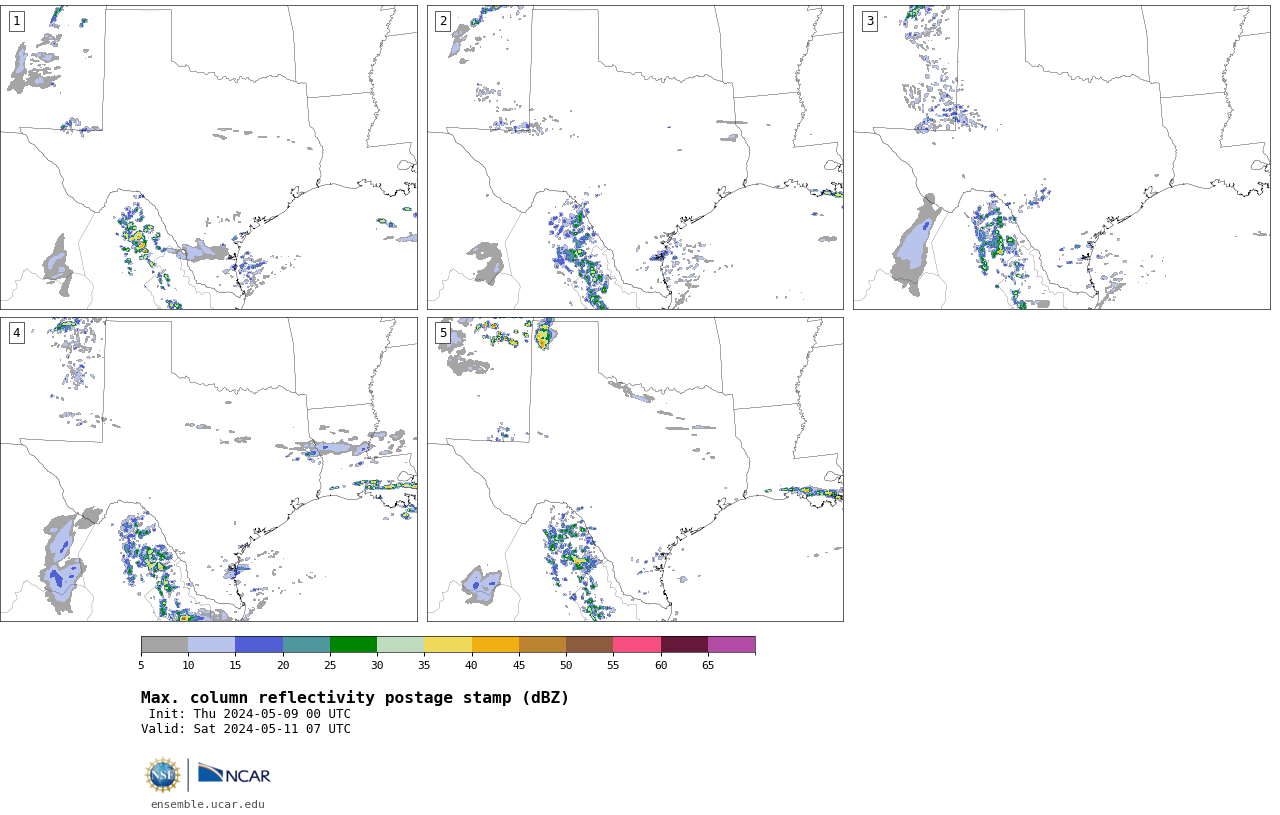Screen dimensions: 1280x815
Task: Click the member number 3 label box
Action: pos(869,21)
